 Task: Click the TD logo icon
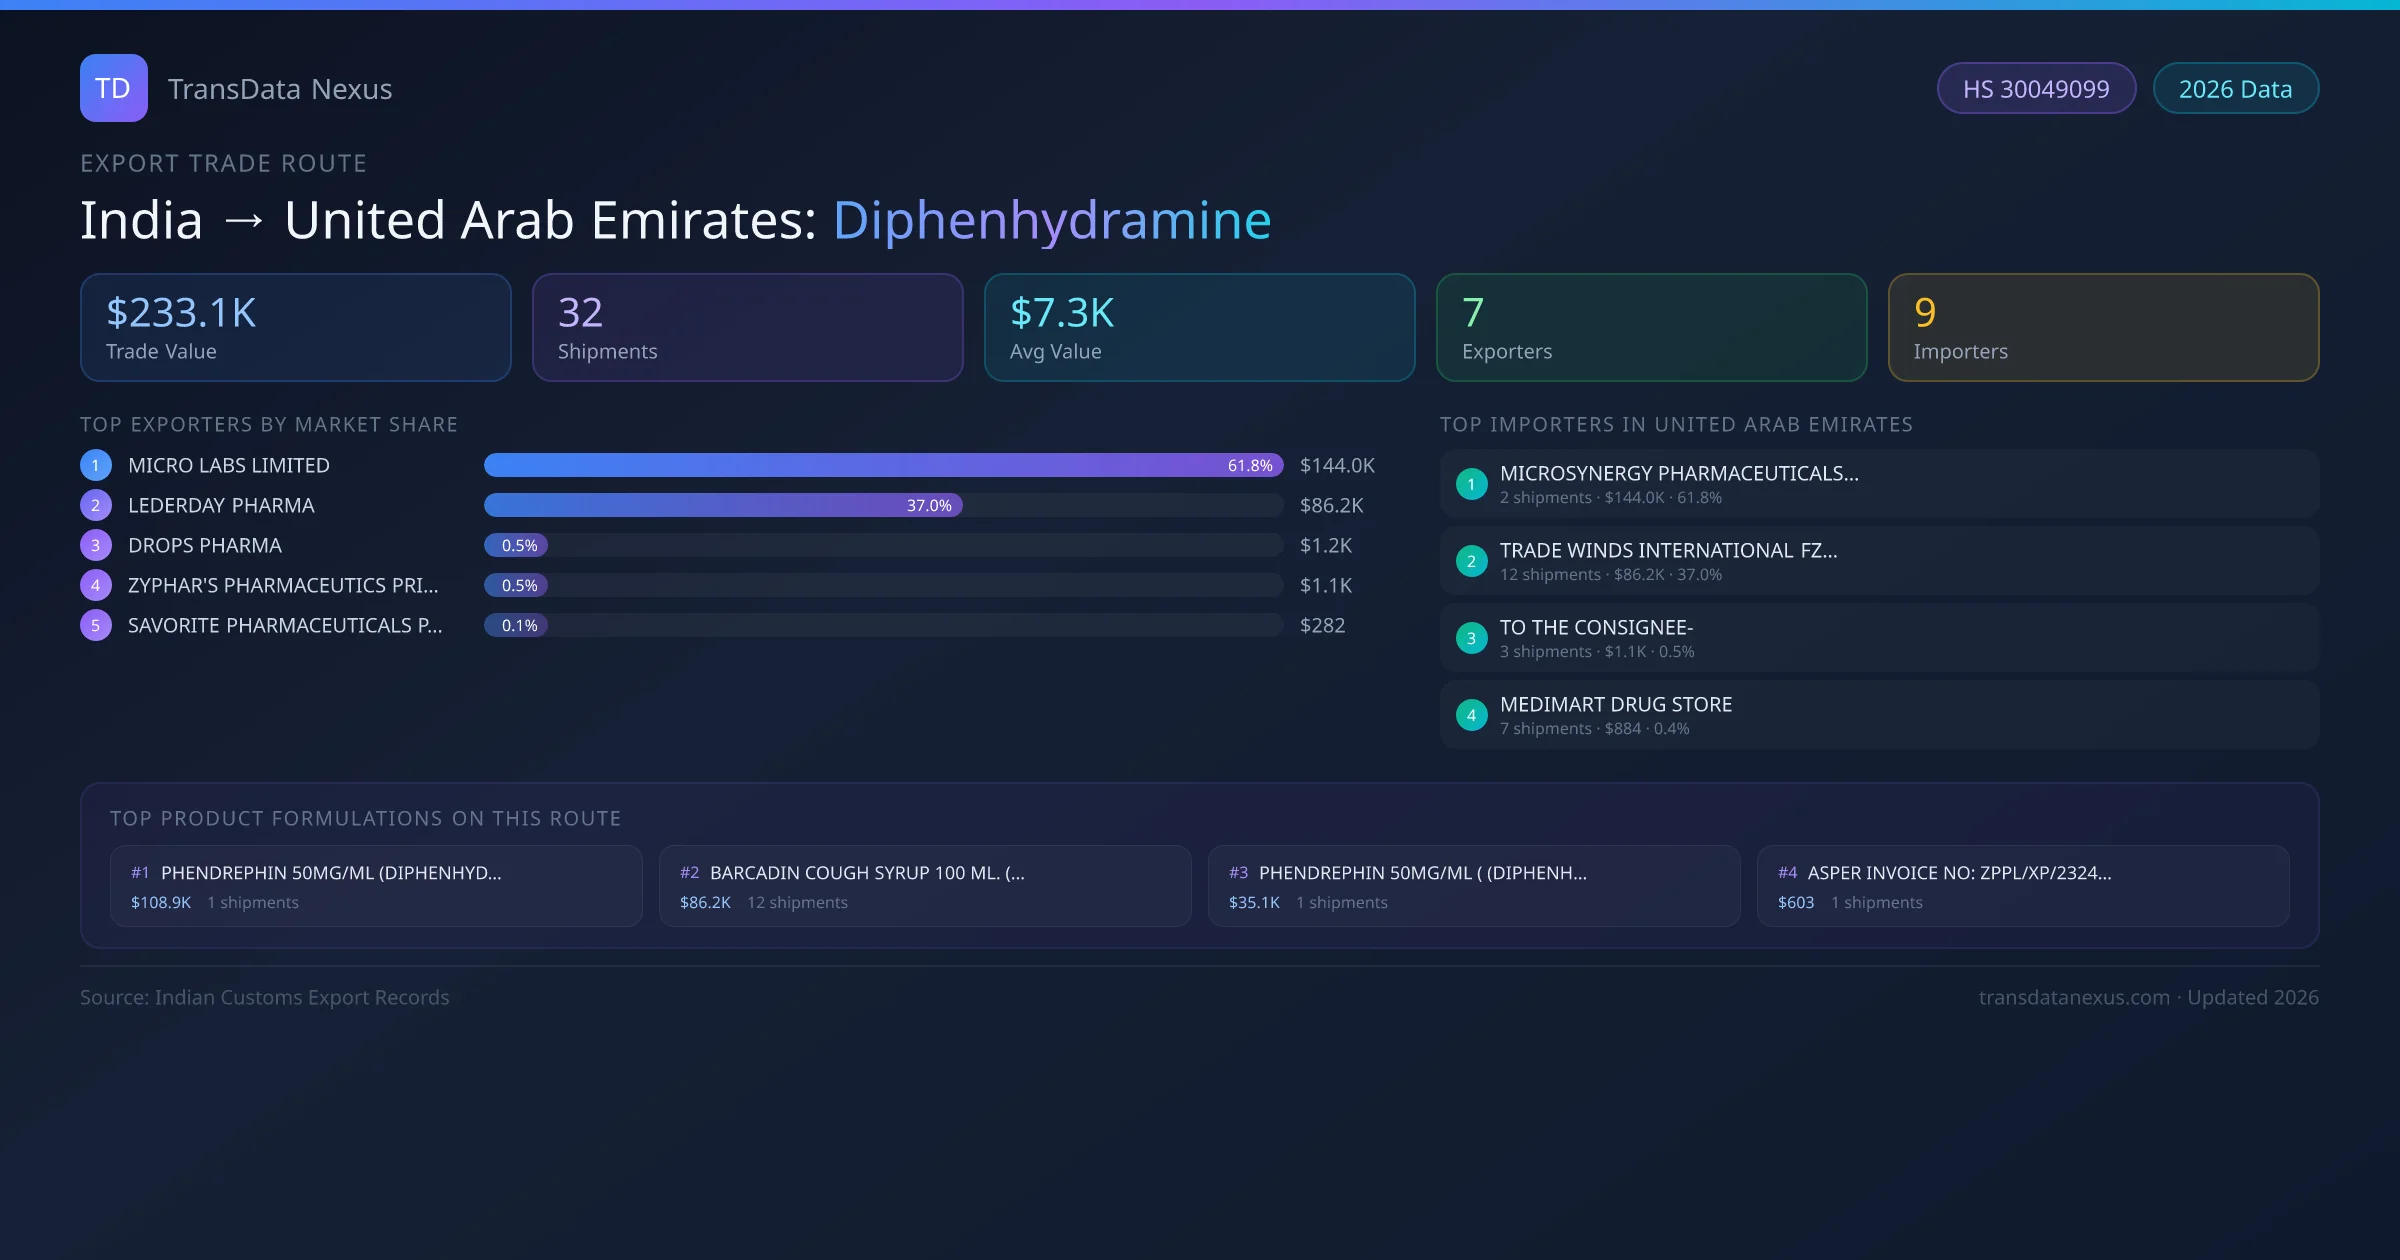113,88
